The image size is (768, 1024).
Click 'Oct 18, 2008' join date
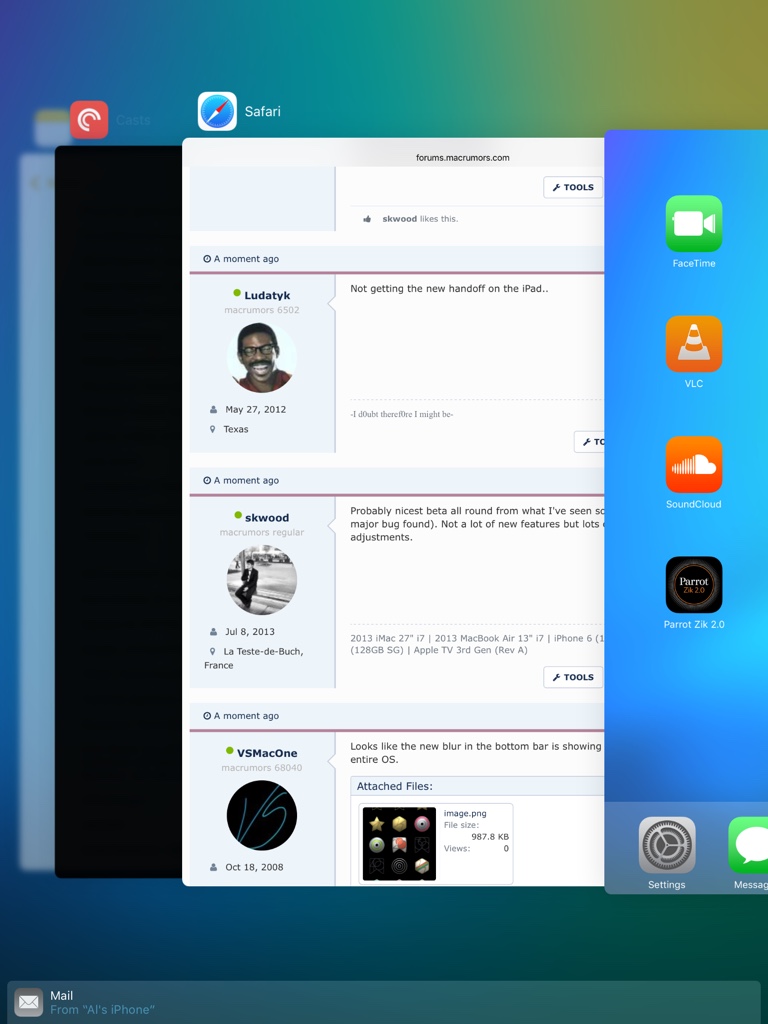pos(254,867)
